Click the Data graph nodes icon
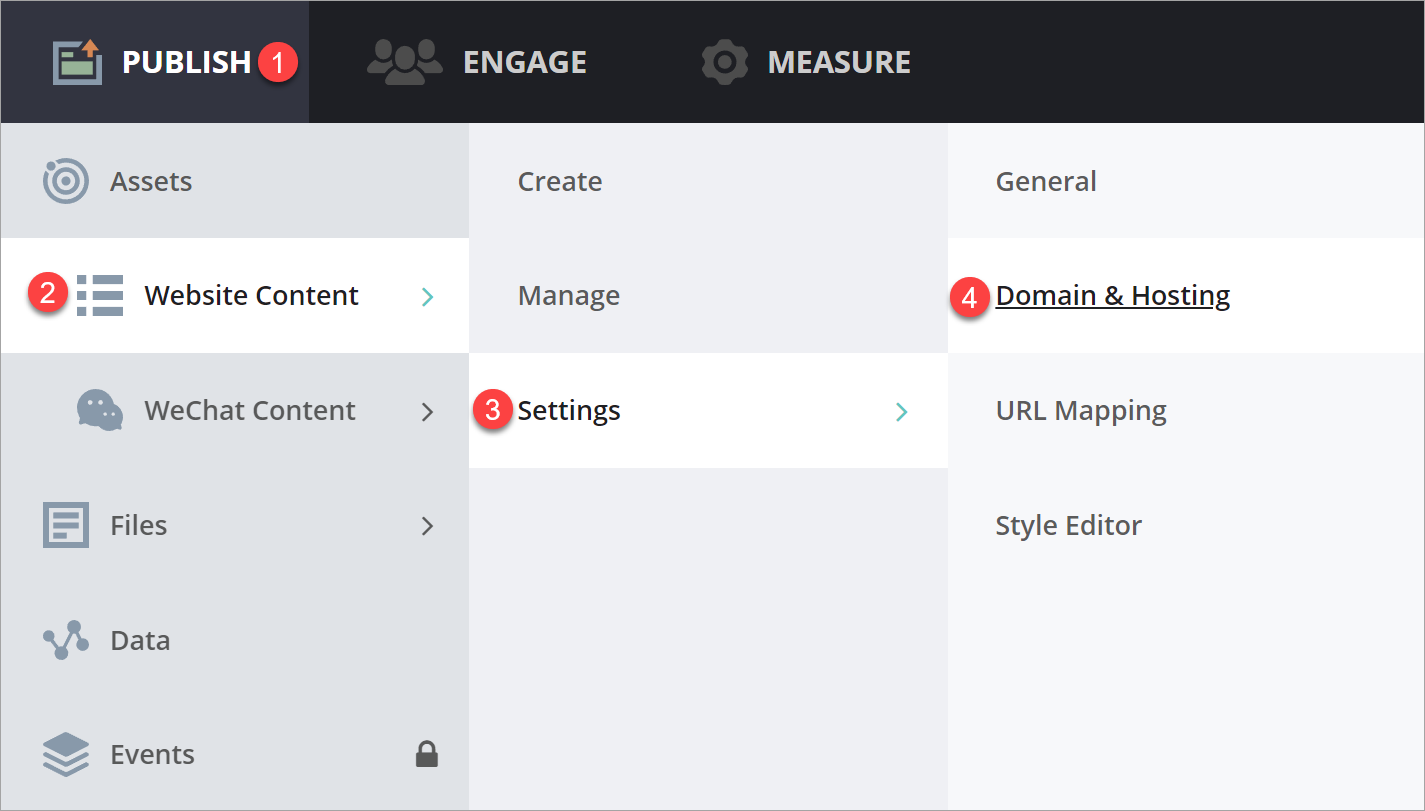 [66, 640]
